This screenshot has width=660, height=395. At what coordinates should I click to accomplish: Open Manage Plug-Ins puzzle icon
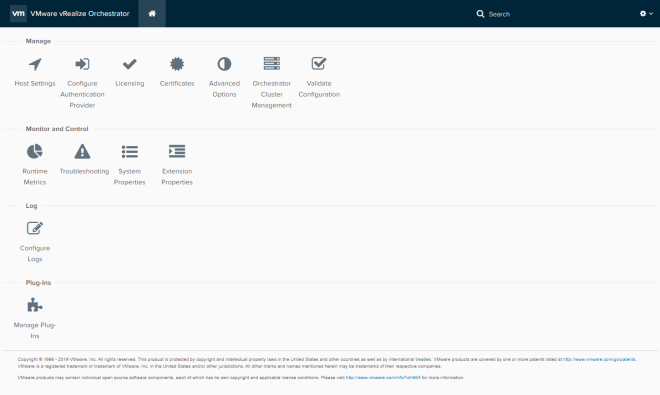click(35, 305)
